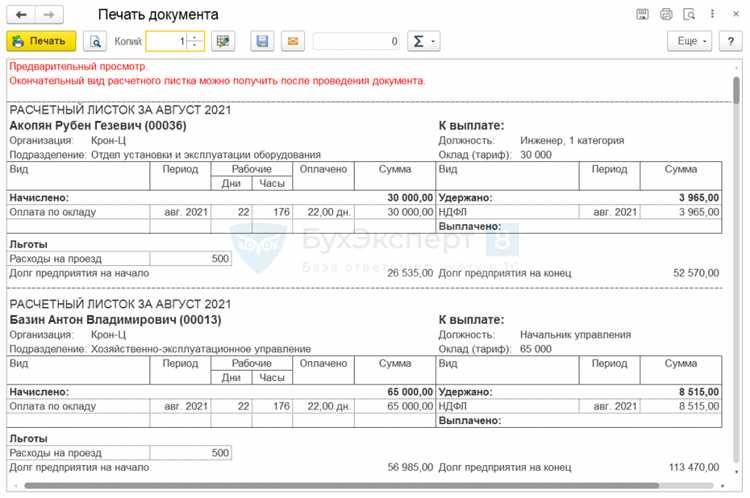The height and width of the screenshot is (498, 750).
Task: Click the back arrow navigation button
Action: (x=21, y=15)
